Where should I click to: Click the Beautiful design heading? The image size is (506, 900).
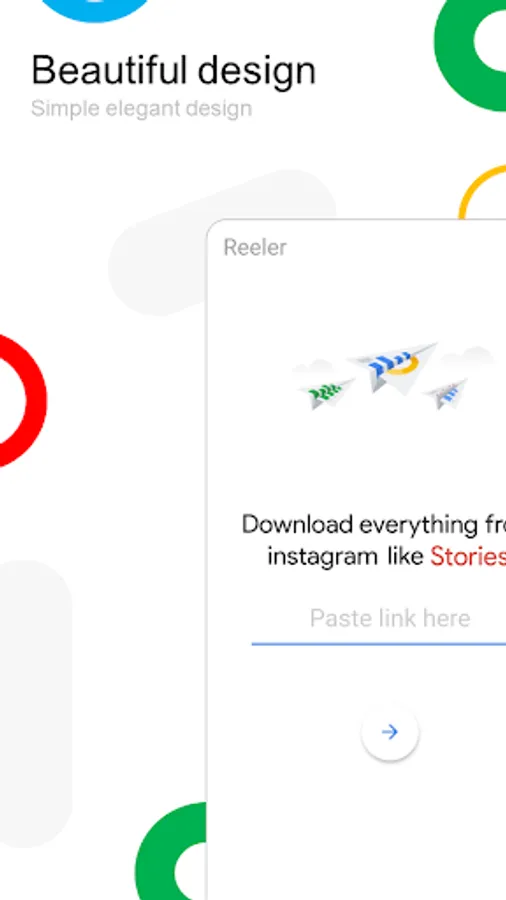[173, 71]
